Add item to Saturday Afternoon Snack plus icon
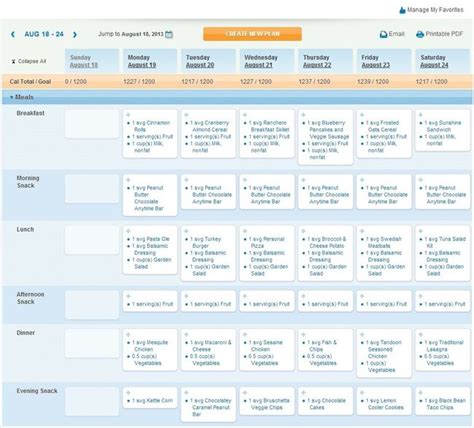 click(421, 296)
